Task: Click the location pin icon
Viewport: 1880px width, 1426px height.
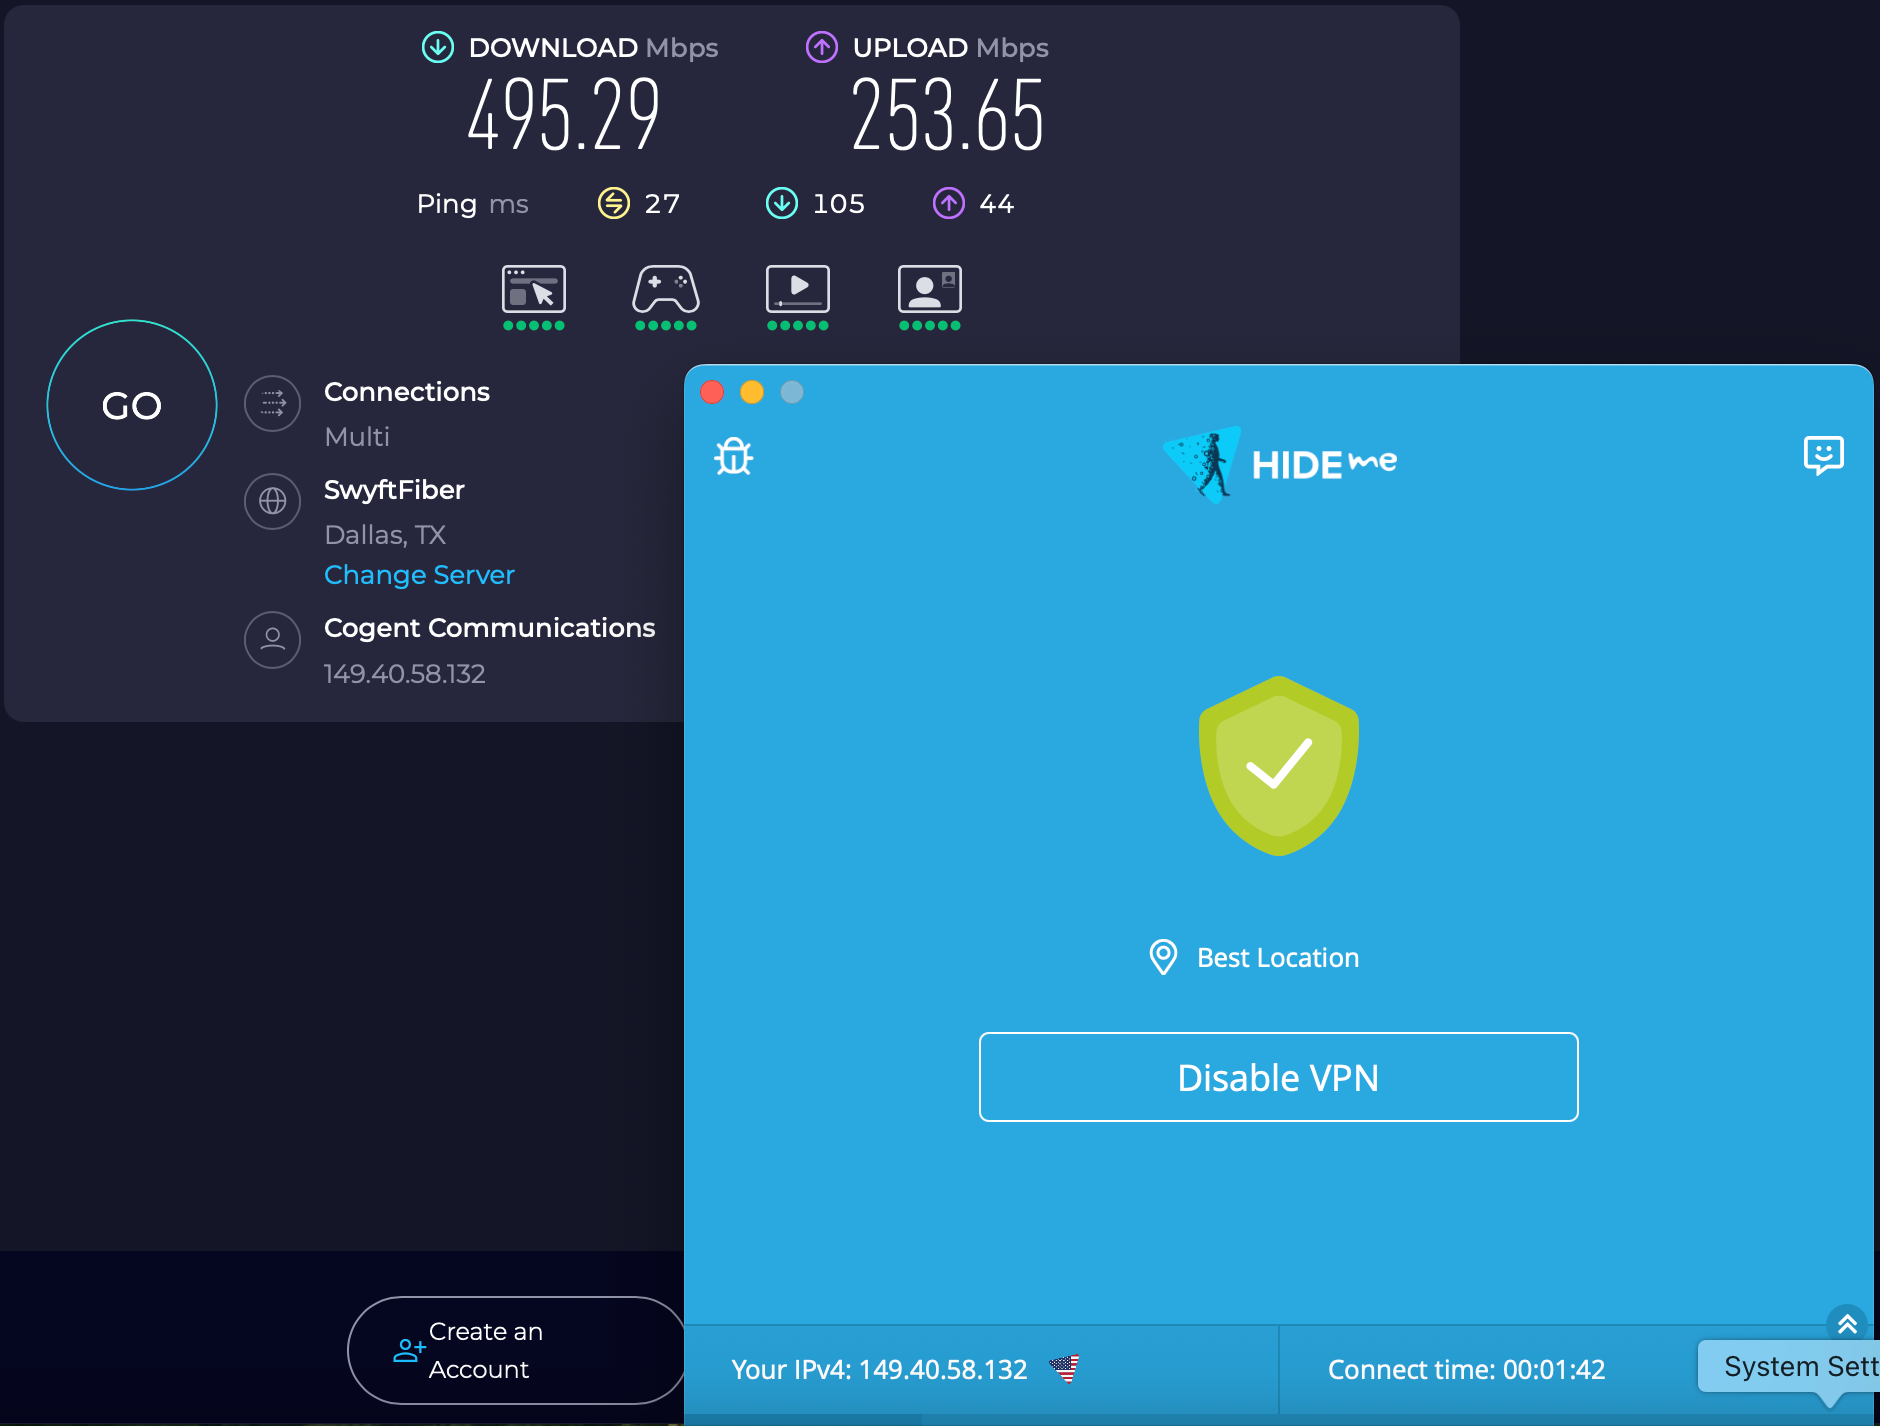Action: 1163,957
